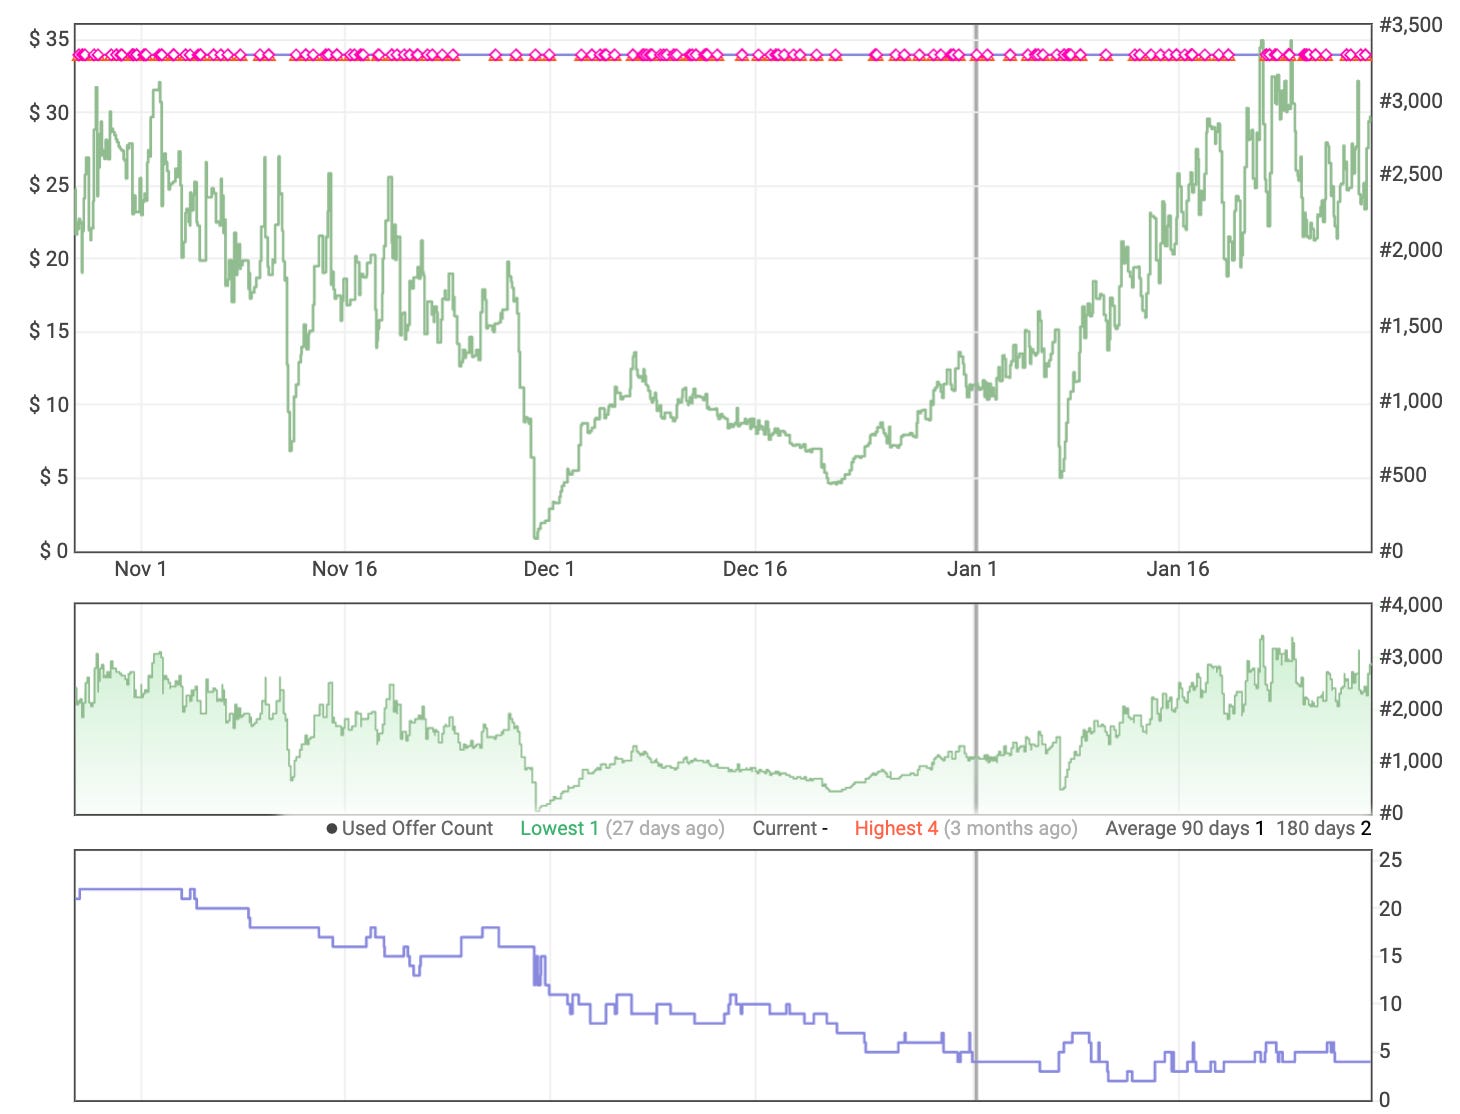Image resolution: width=1460 pixels, height=1114 pixels.
Task: Select the black dot icon beside Used Offer Count
Action: click(331, 829)
